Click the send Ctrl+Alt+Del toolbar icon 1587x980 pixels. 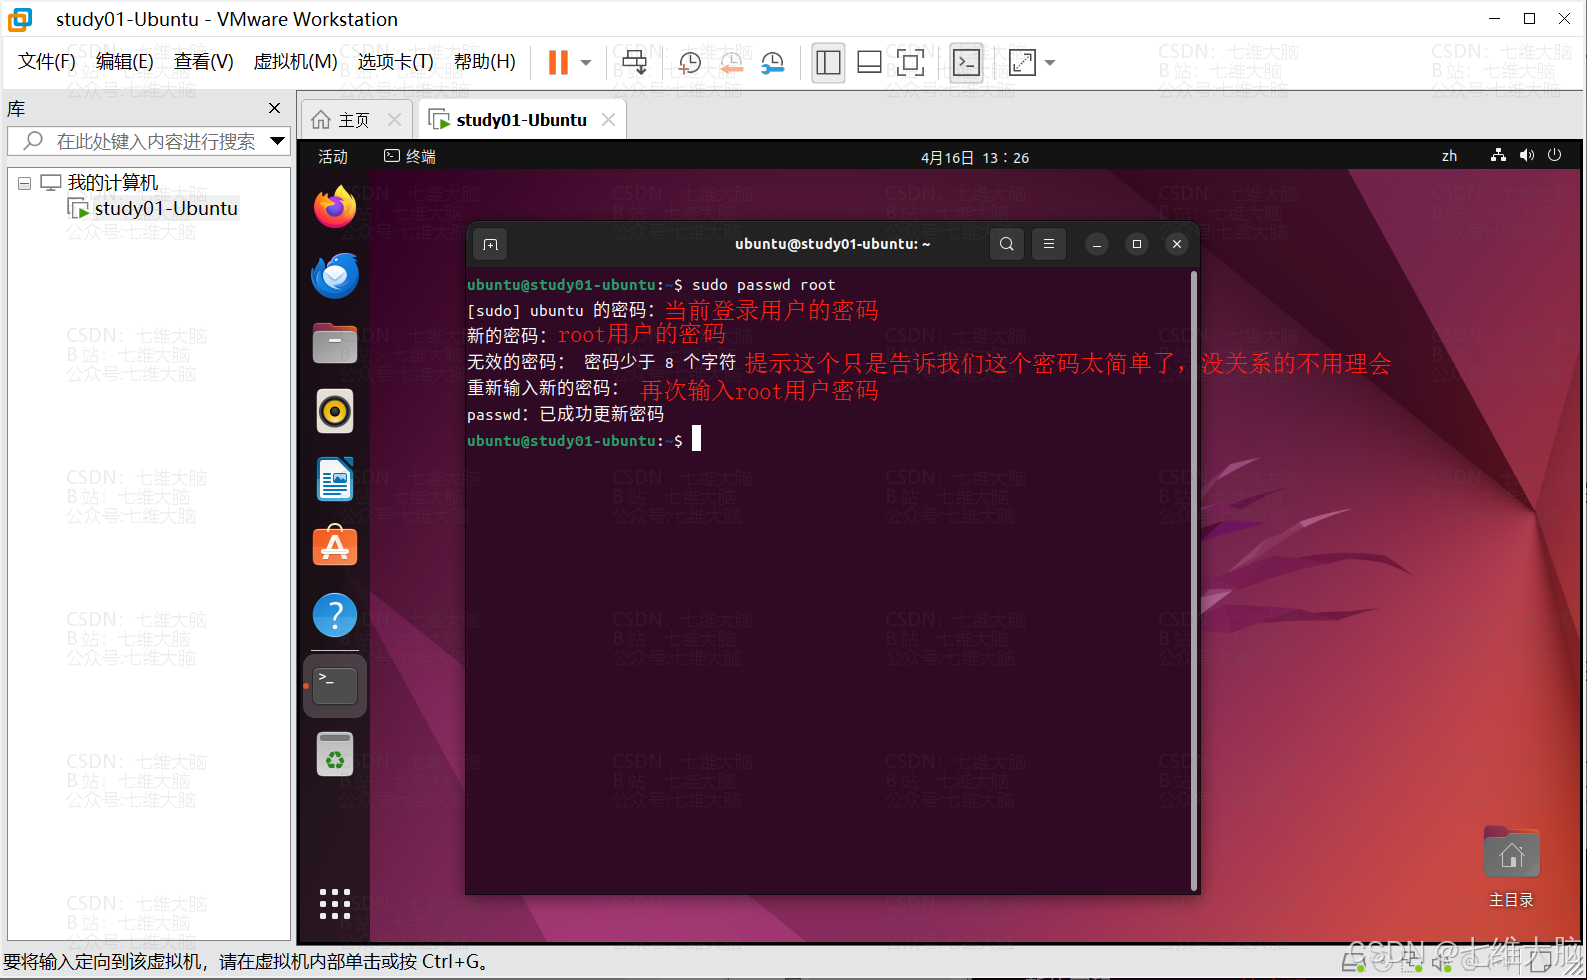635,62
